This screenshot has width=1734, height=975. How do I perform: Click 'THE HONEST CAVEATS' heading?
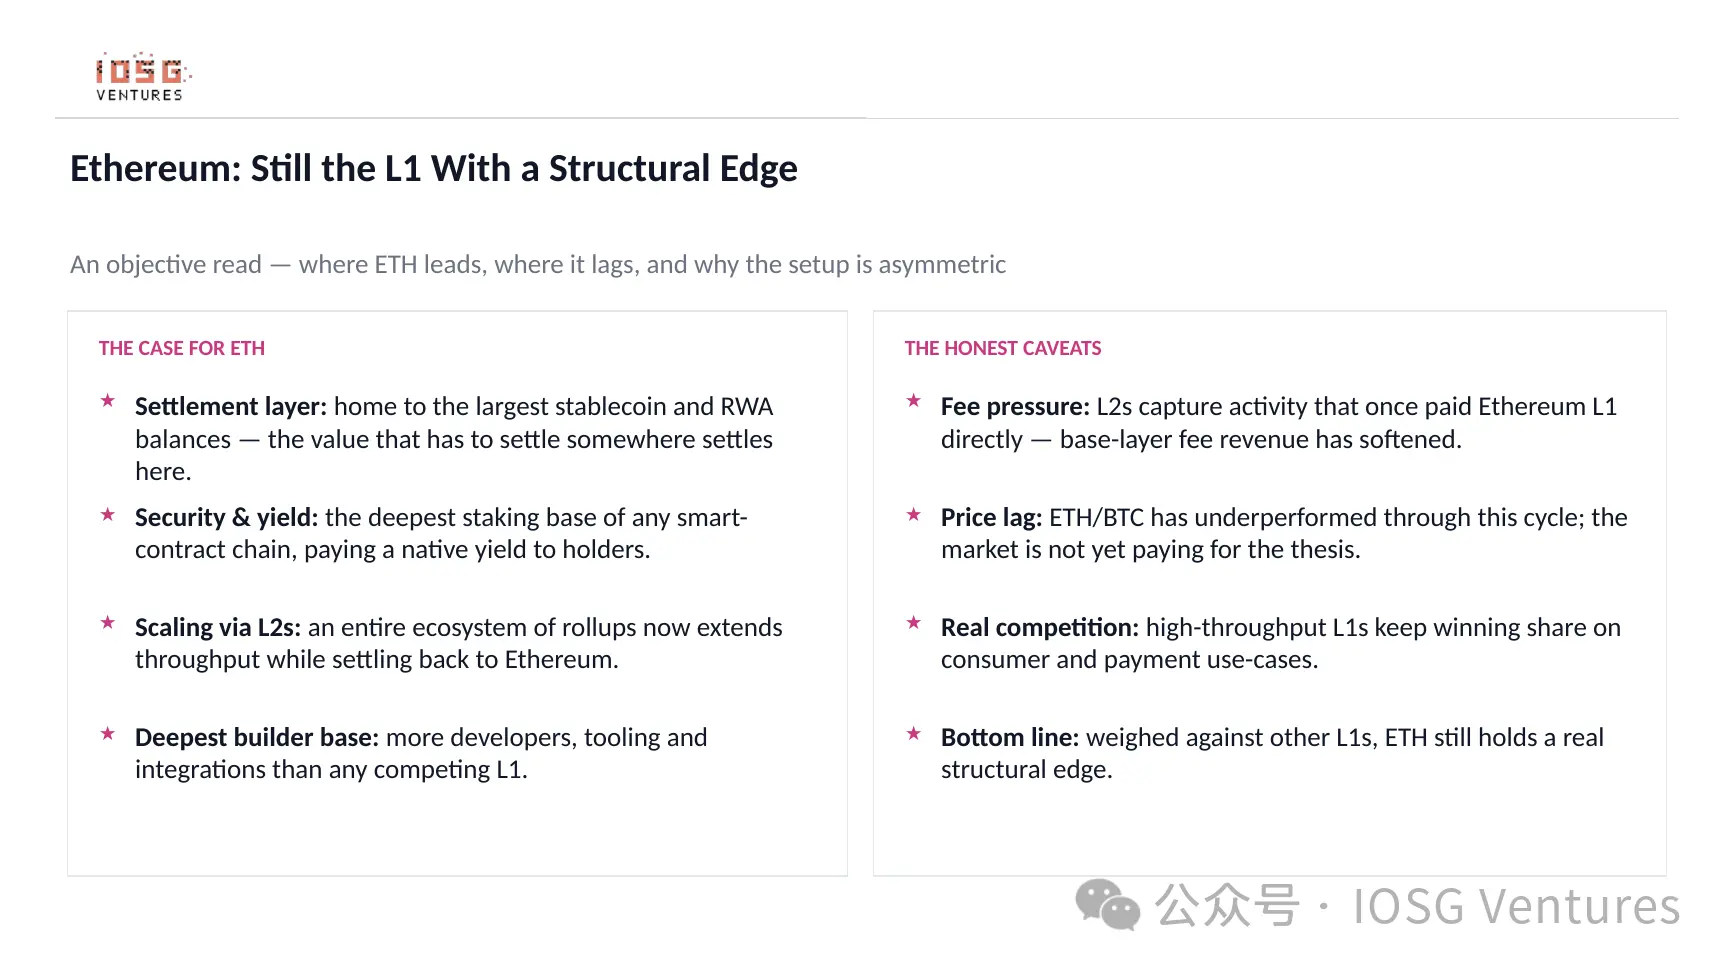[x=1003, y=348]
